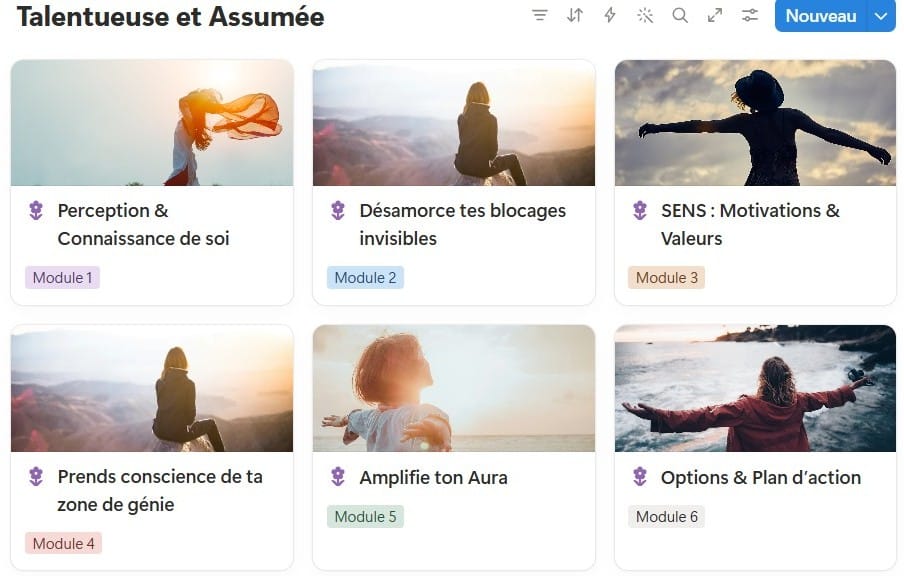Image resolution: width=904 pixels, height=576 pixels.
Task: Open Prends conscience de ta zone de génie
Action: [x=159, y=490]
